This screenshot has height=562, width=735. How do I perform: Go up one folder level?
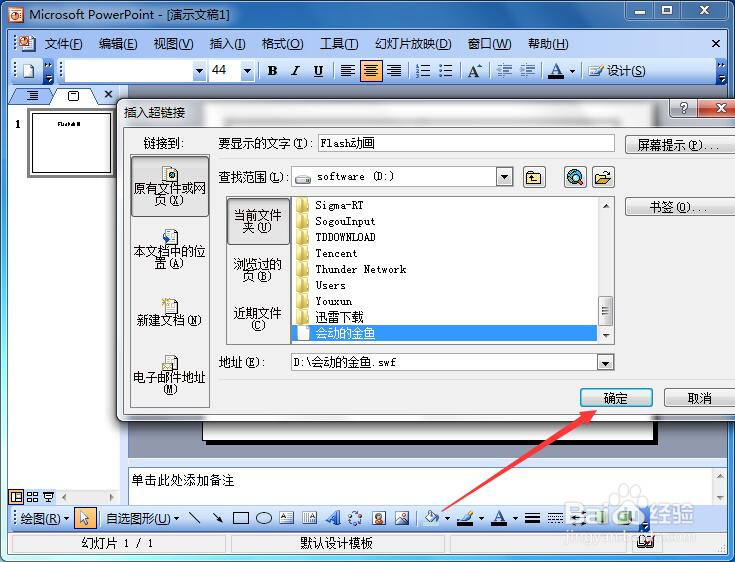(533, 178)
